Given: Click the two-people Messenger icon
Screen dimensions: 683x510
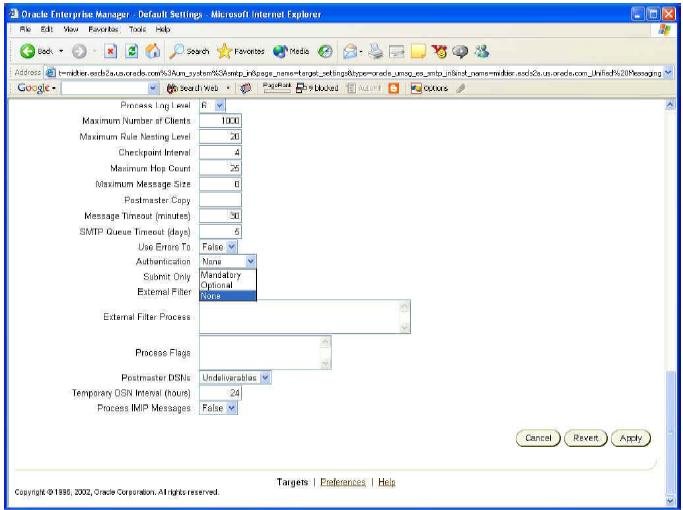Looking at the screenshot, I should pos(482,51).
